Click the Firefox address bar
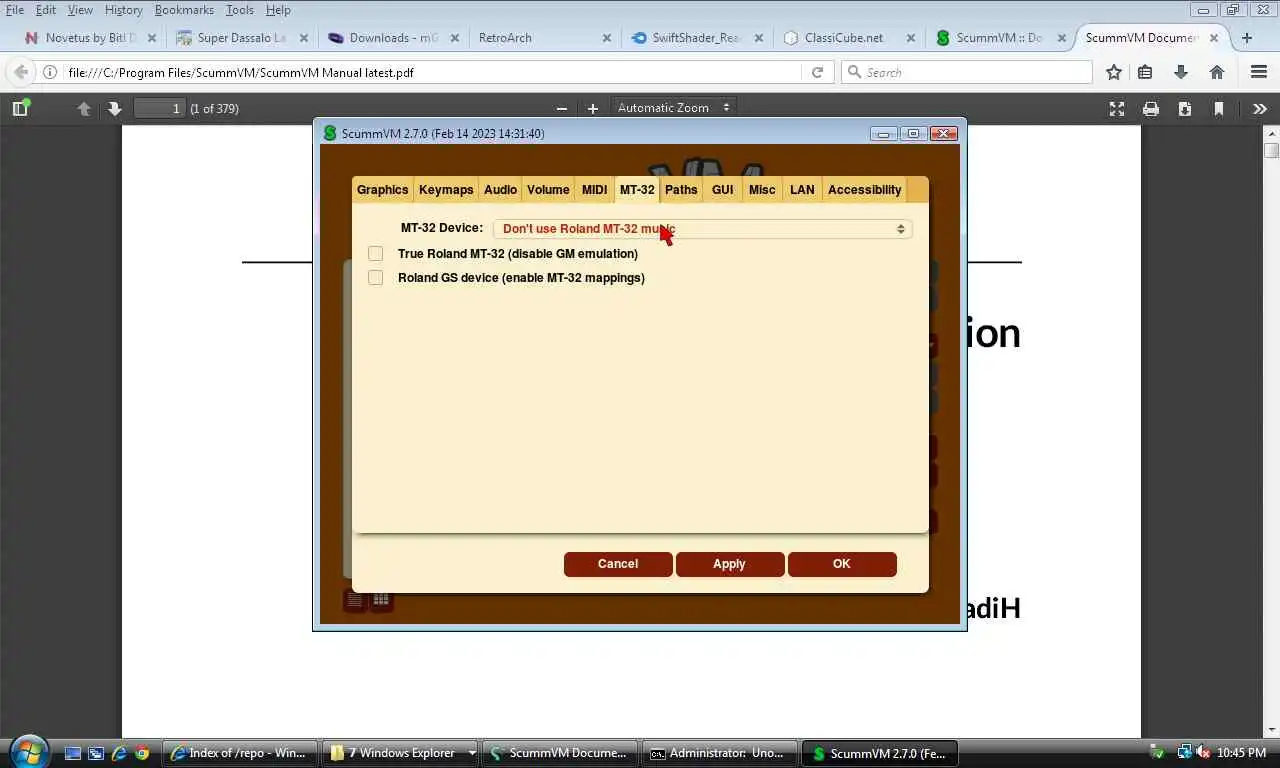The height and width of the screenshot is (768, 1280). click(x=432, y=72)
